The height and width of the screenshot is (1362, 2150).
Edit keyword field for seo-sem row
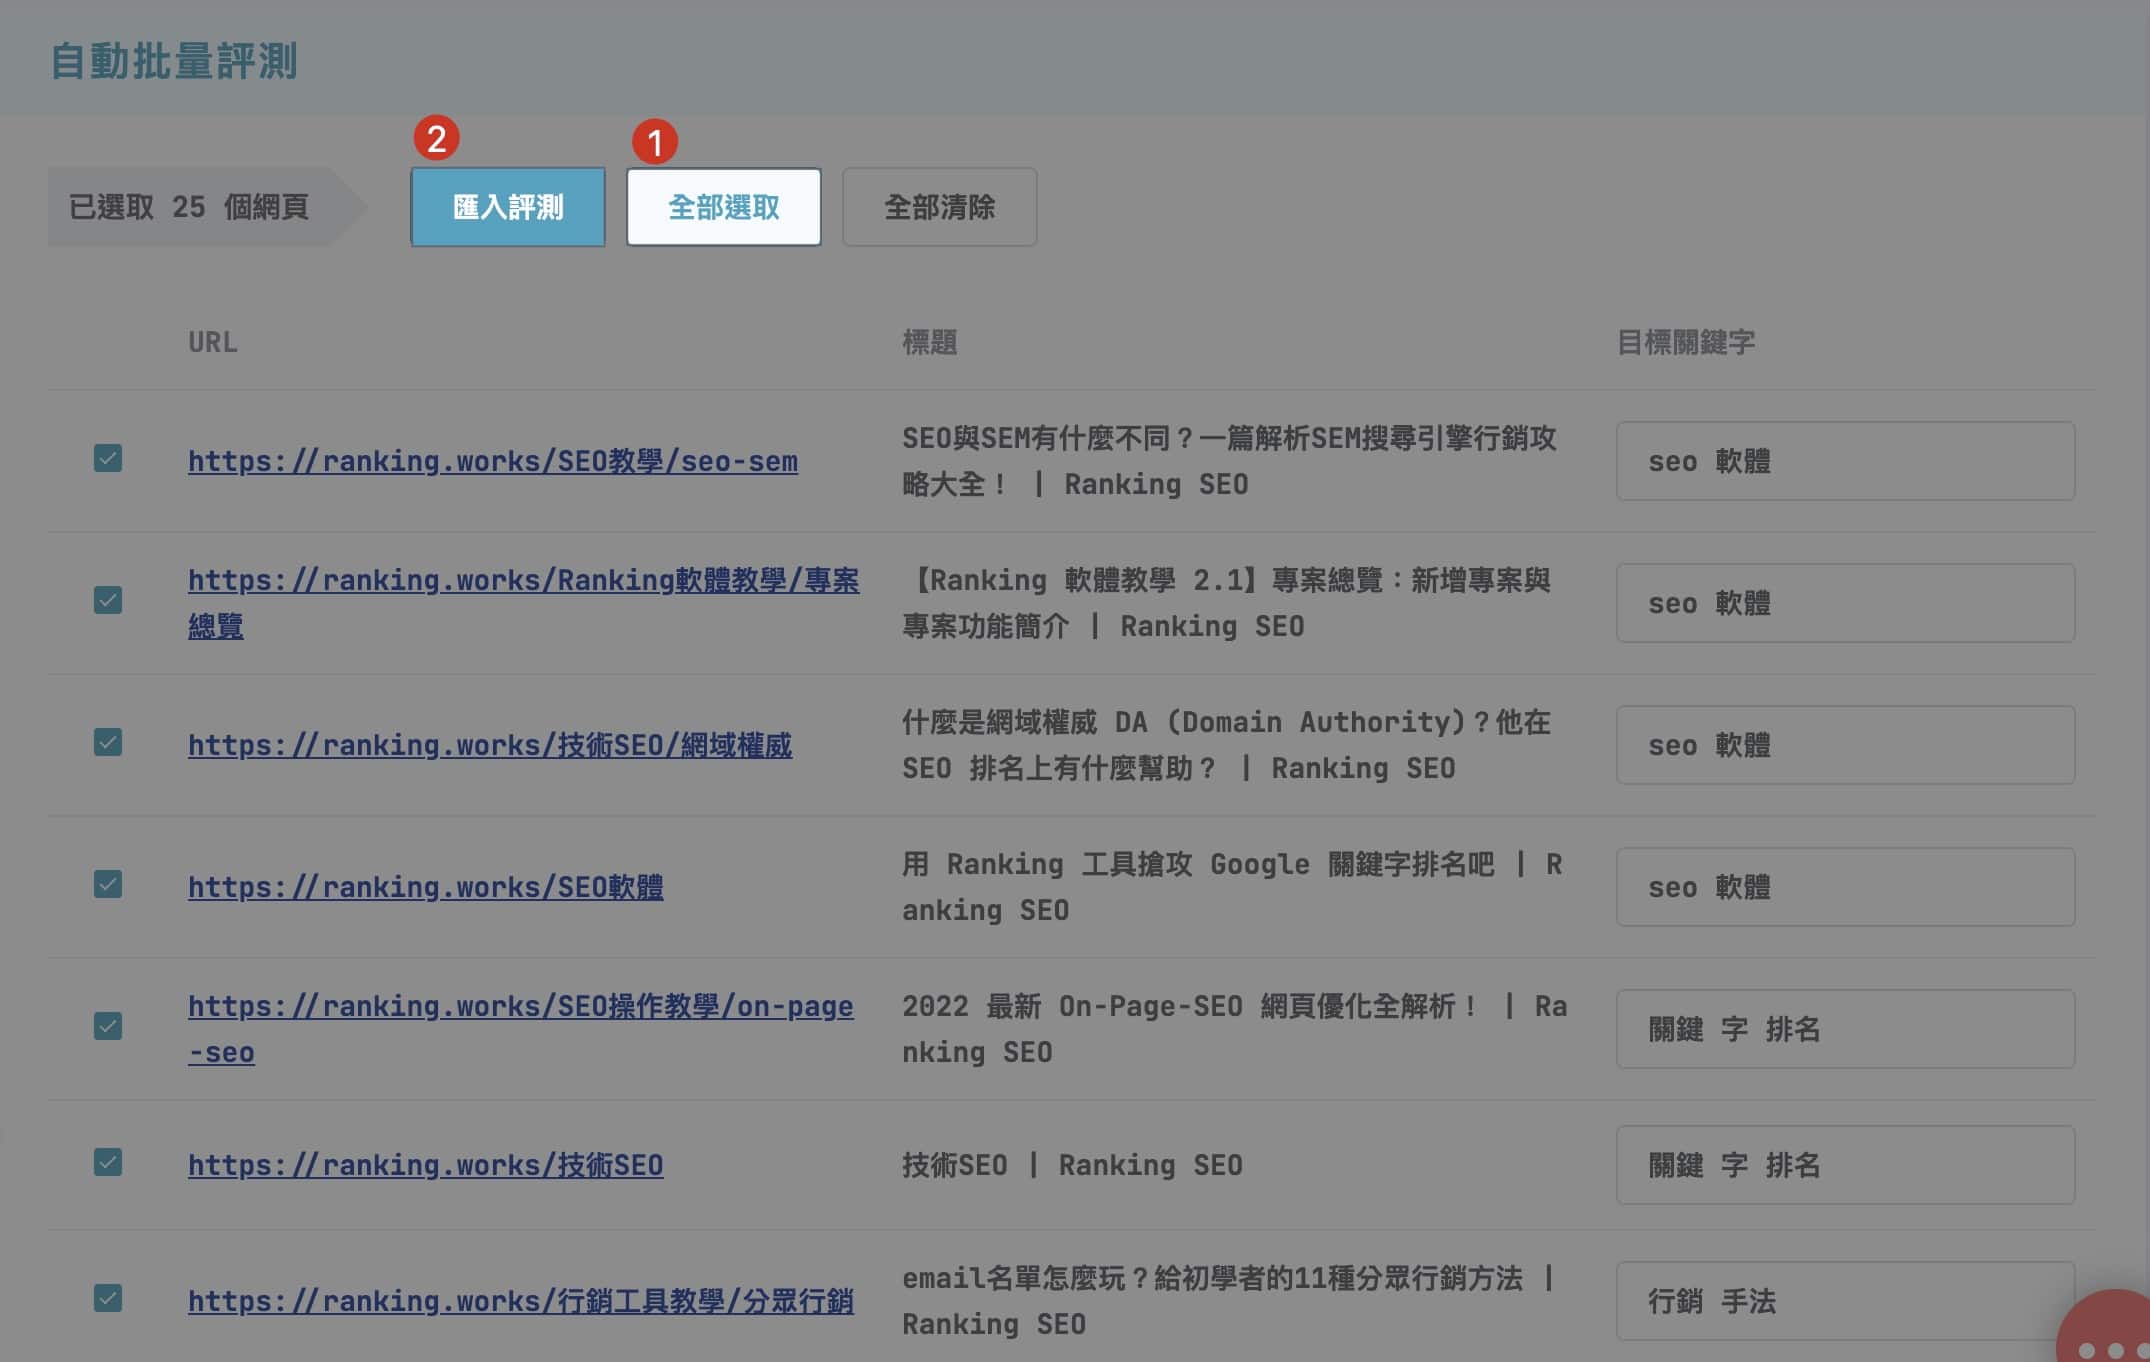(x=1844, y=461)
